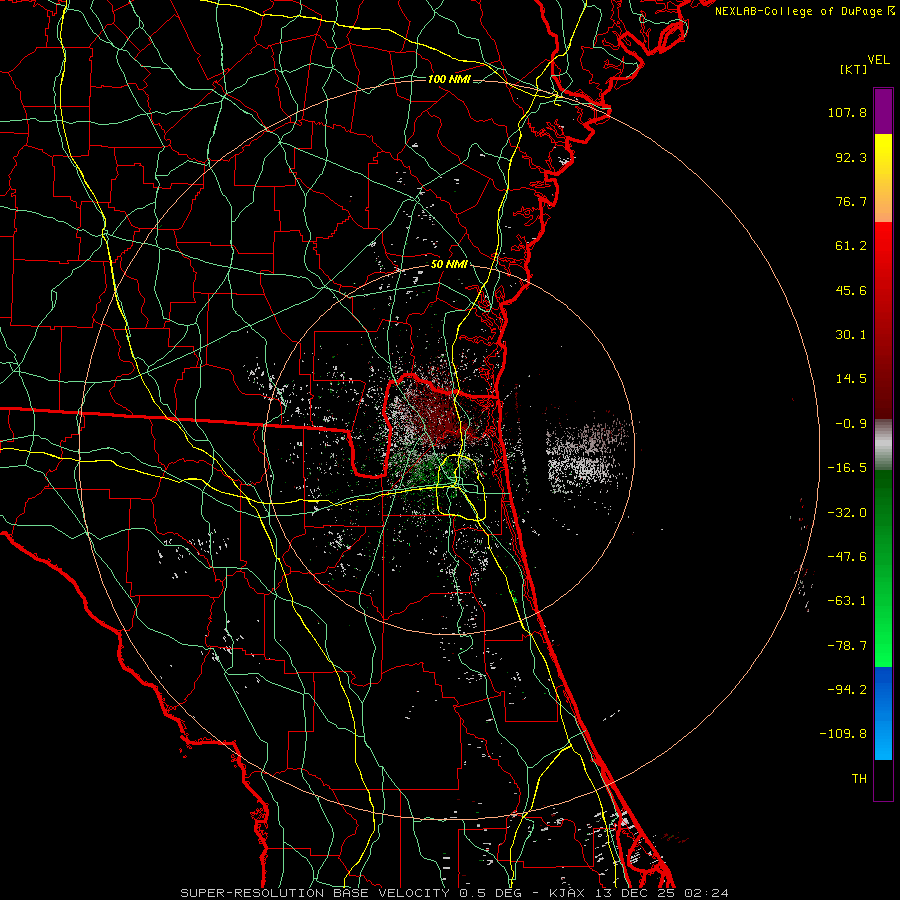
Task: Pick the purple segment atop the velocity scale
Action: (x=883, y=111)
